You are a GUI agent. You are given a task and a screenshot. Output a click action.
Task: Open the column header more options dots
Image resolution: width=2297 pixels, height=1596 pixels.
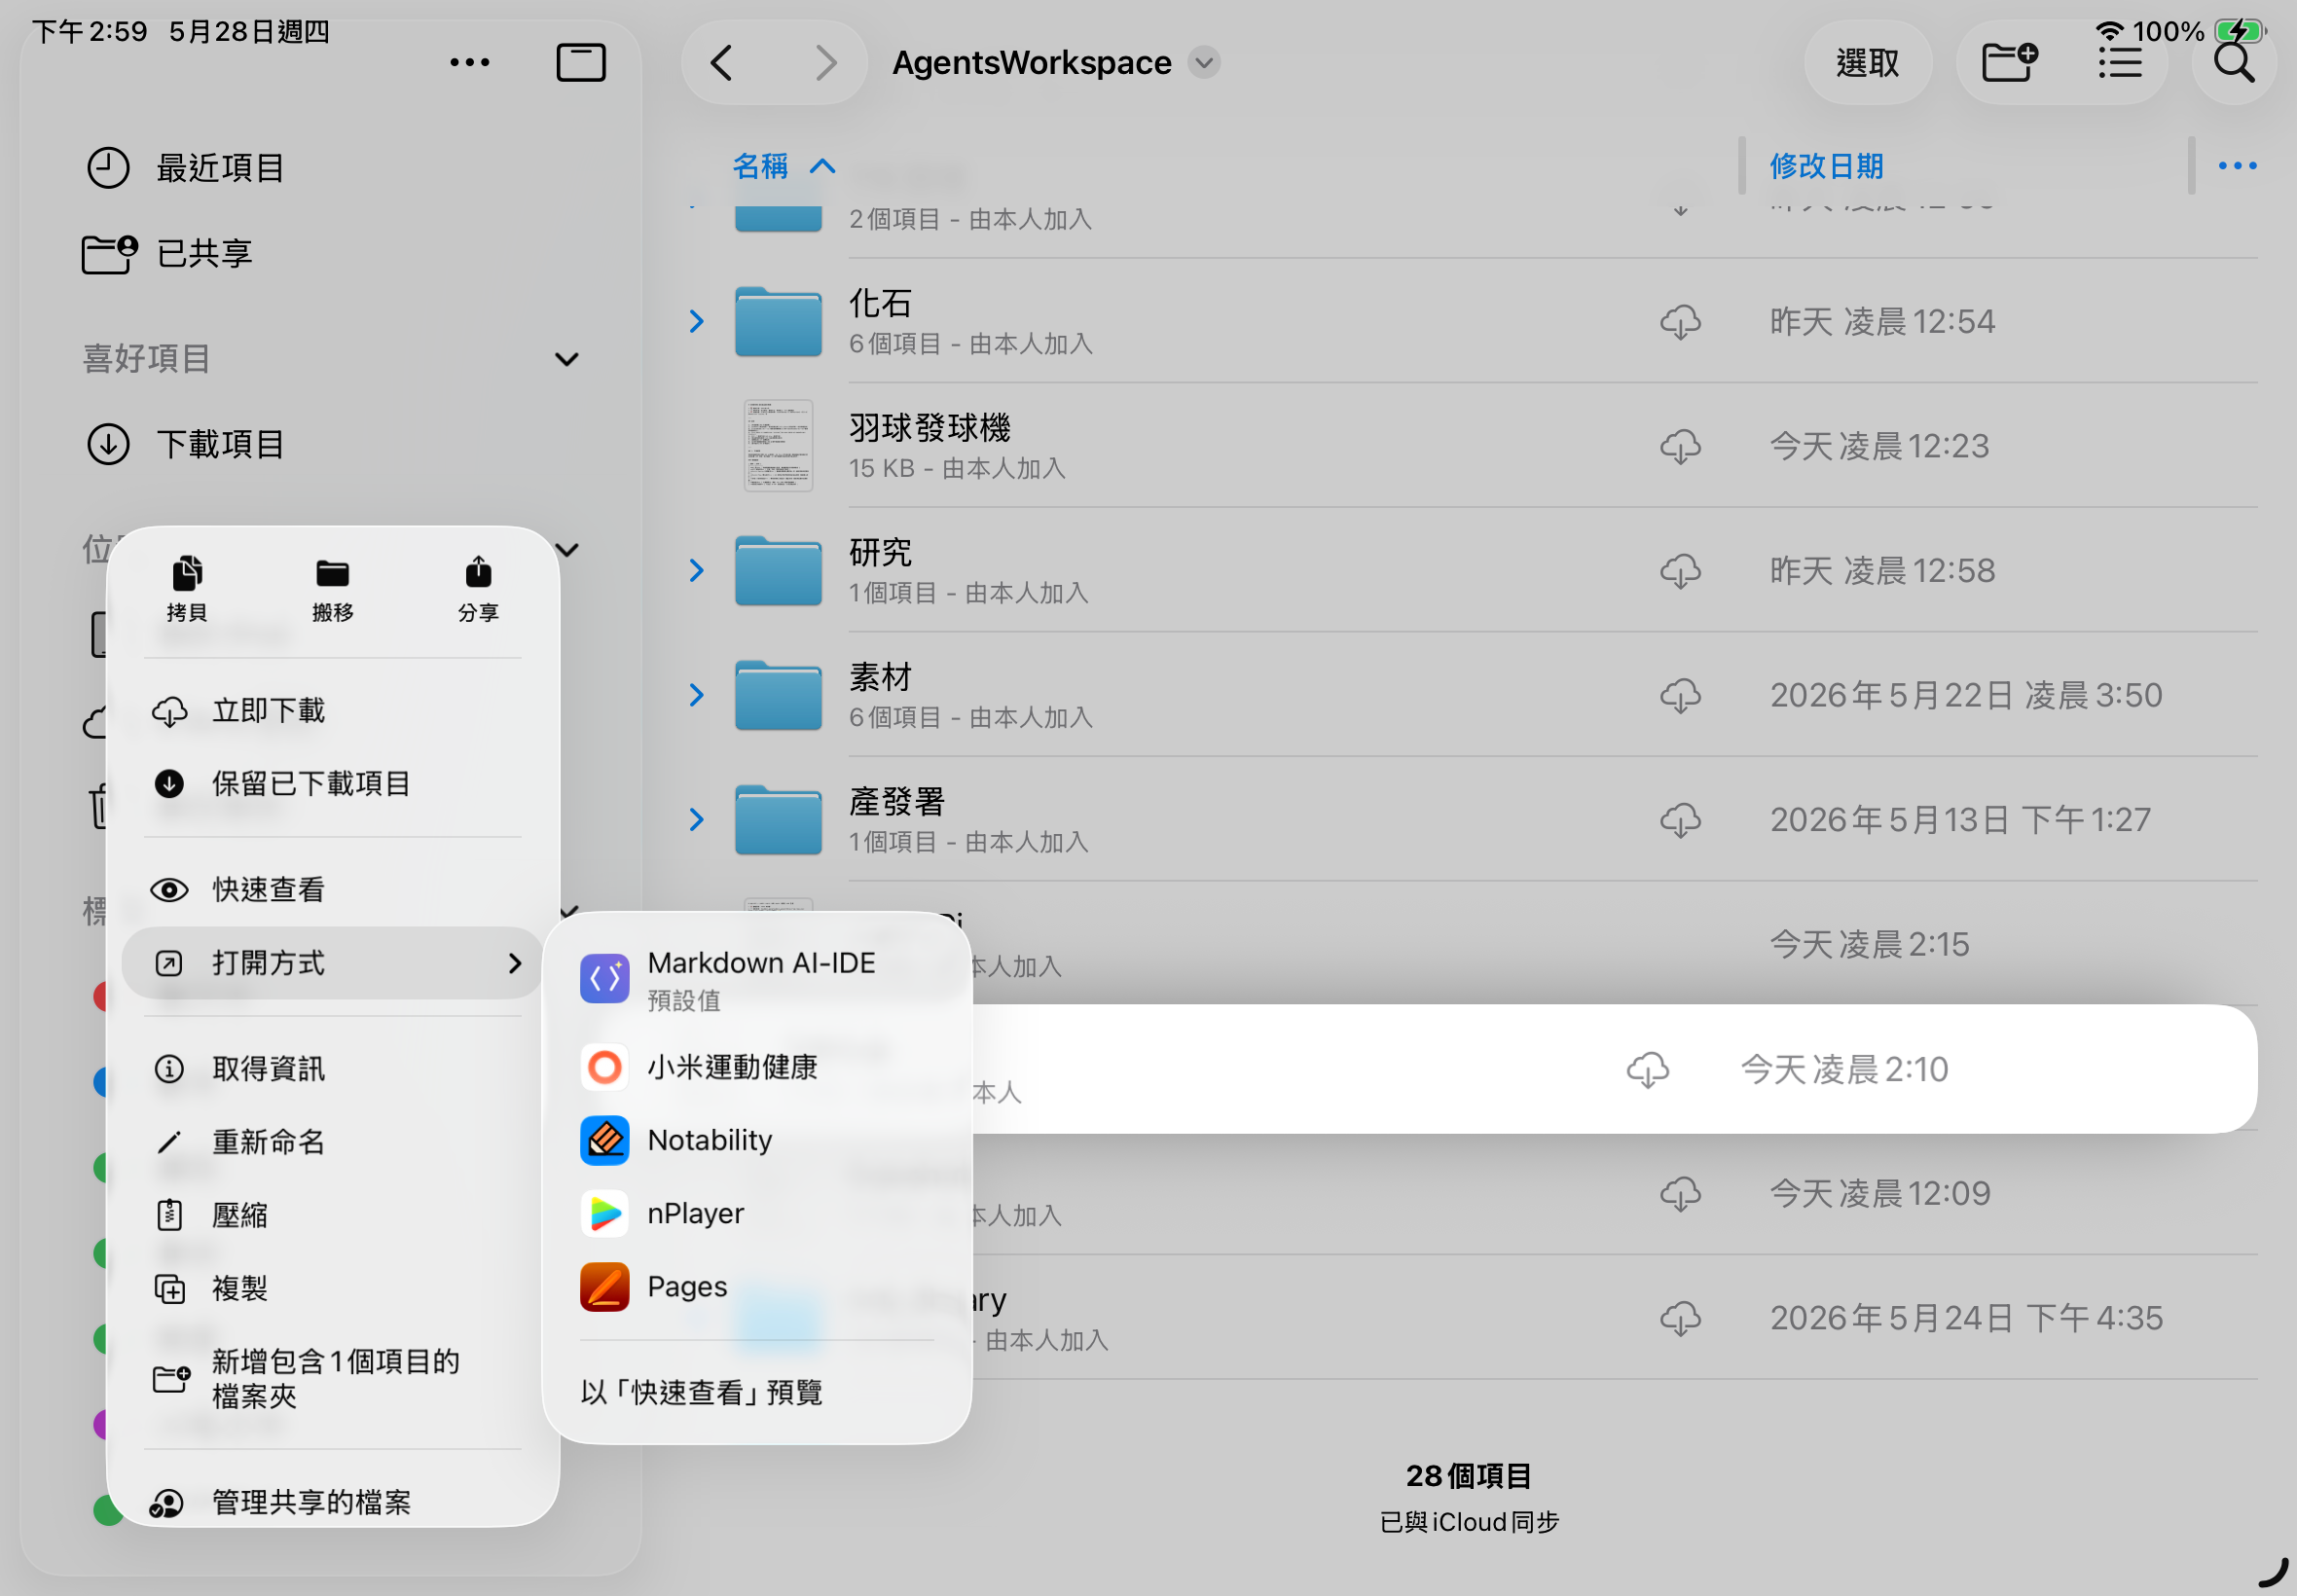coord(2237,166)
